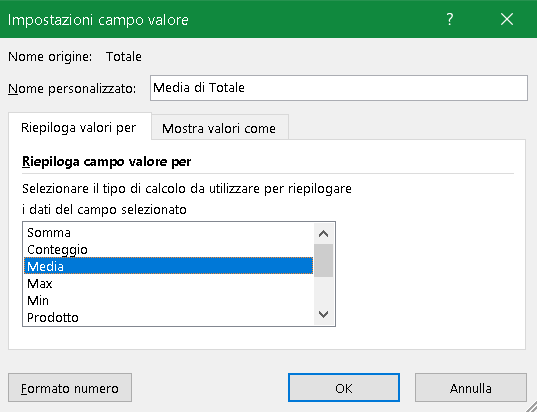The image size is (537, 412).
Task: Select the highlighted Media list entry
Action: coord(168,266)
